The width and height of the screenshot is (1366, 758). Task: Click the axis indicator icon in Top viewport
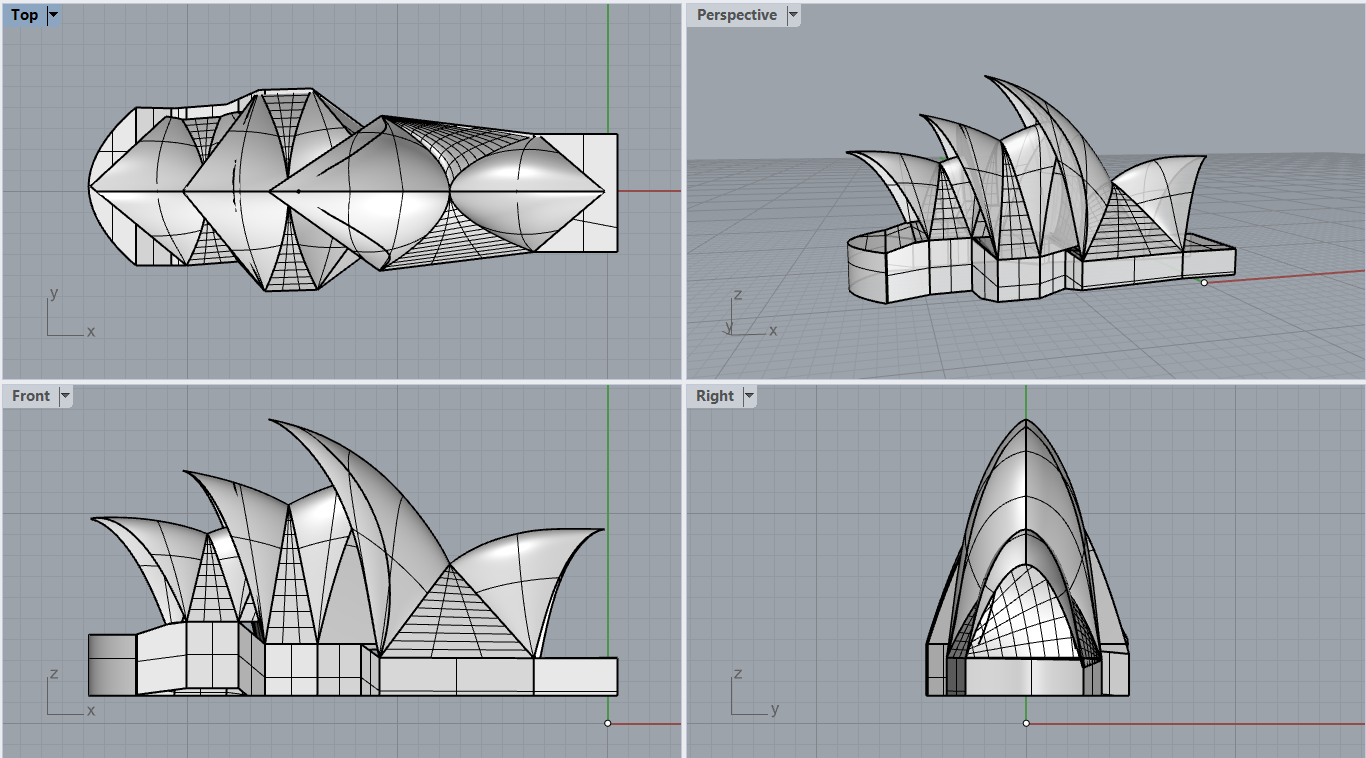point(70,313)
